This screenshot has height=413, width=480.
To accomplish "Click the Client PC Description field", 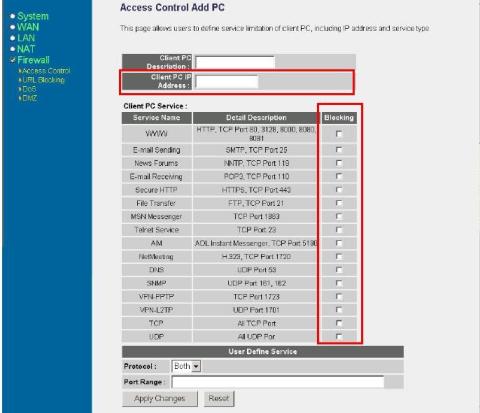I will [x=235, y=62].
